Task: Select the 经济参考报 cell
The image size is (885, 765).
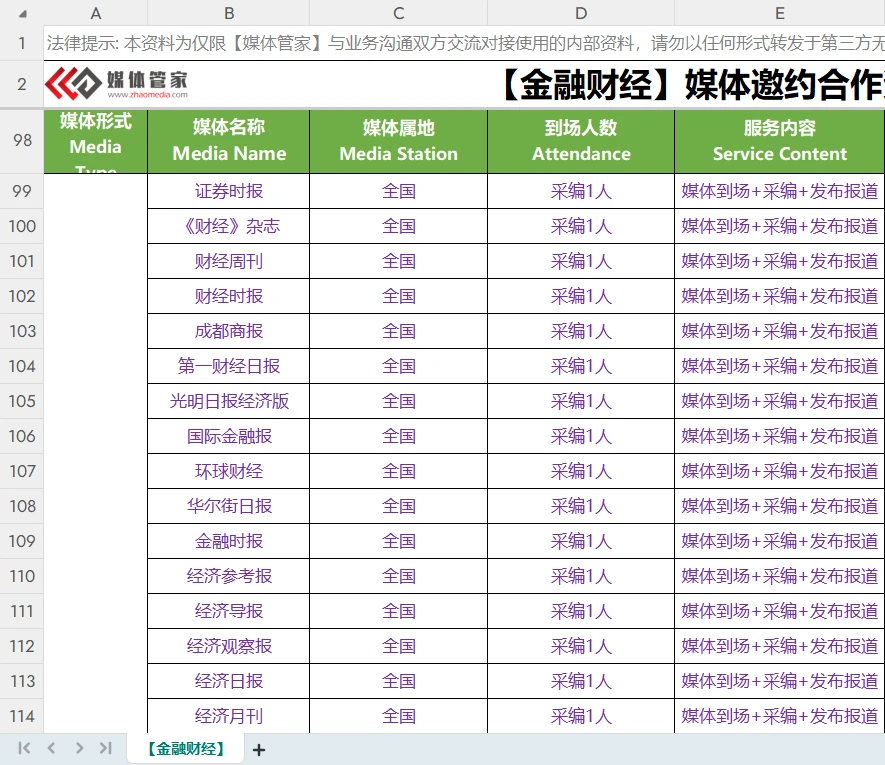Action: pyautogui.click(x=229, y=576)
